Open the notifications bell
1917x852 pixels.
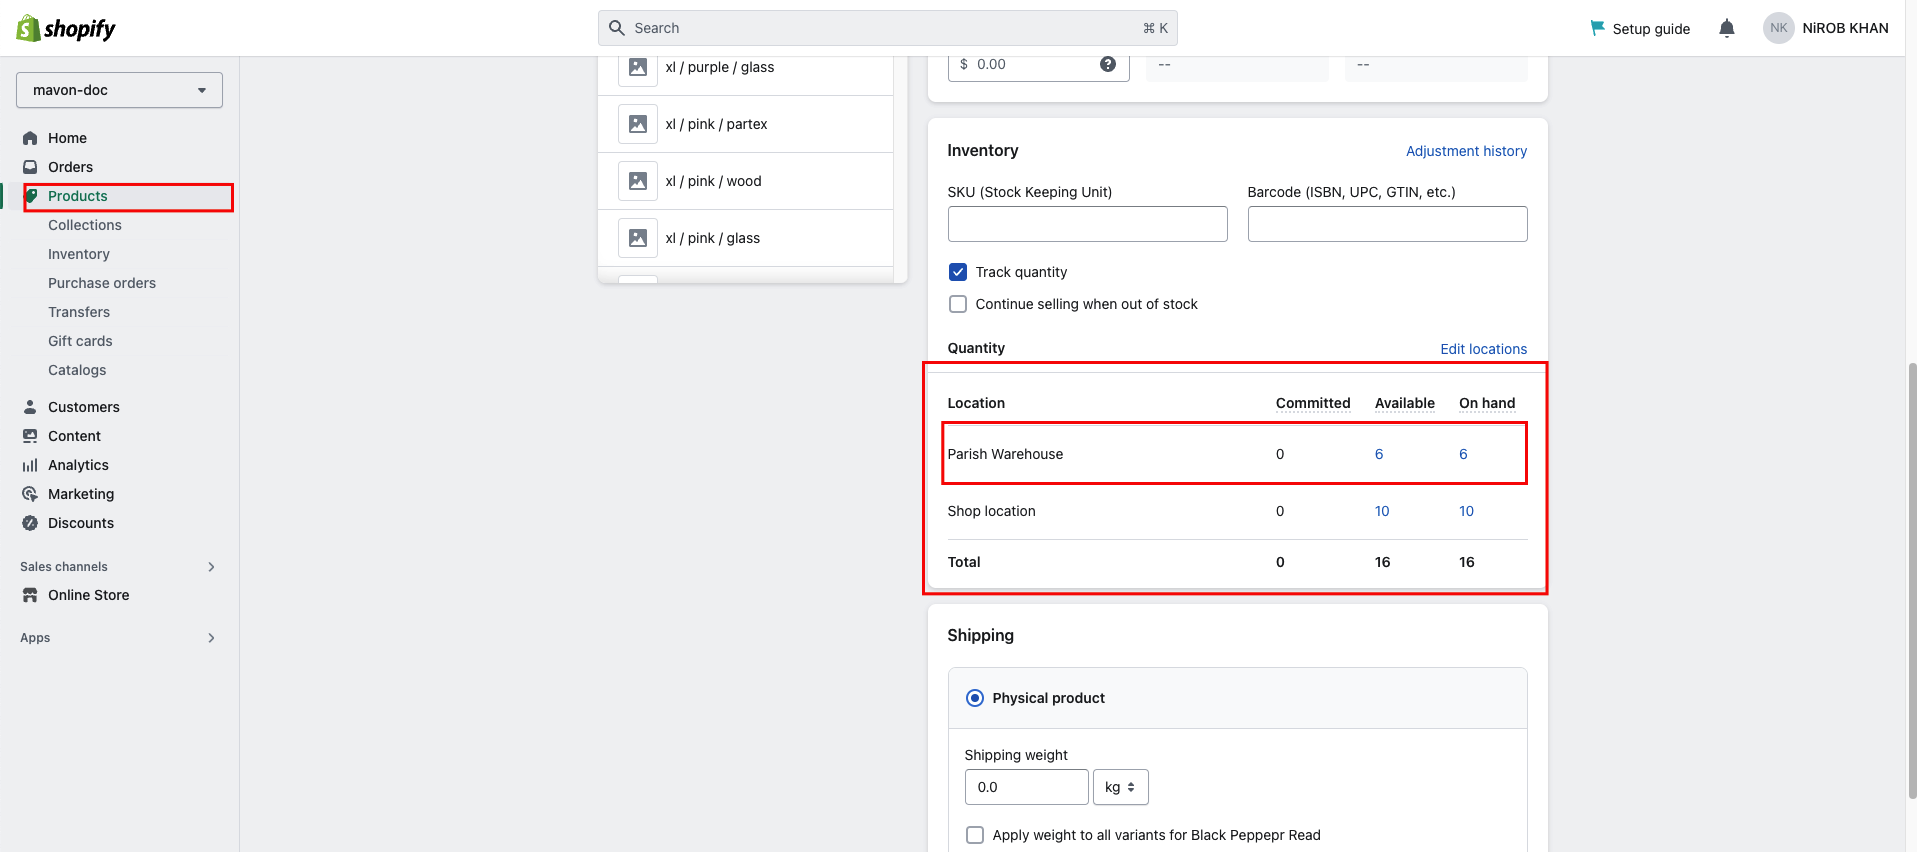pos(1727,28)
